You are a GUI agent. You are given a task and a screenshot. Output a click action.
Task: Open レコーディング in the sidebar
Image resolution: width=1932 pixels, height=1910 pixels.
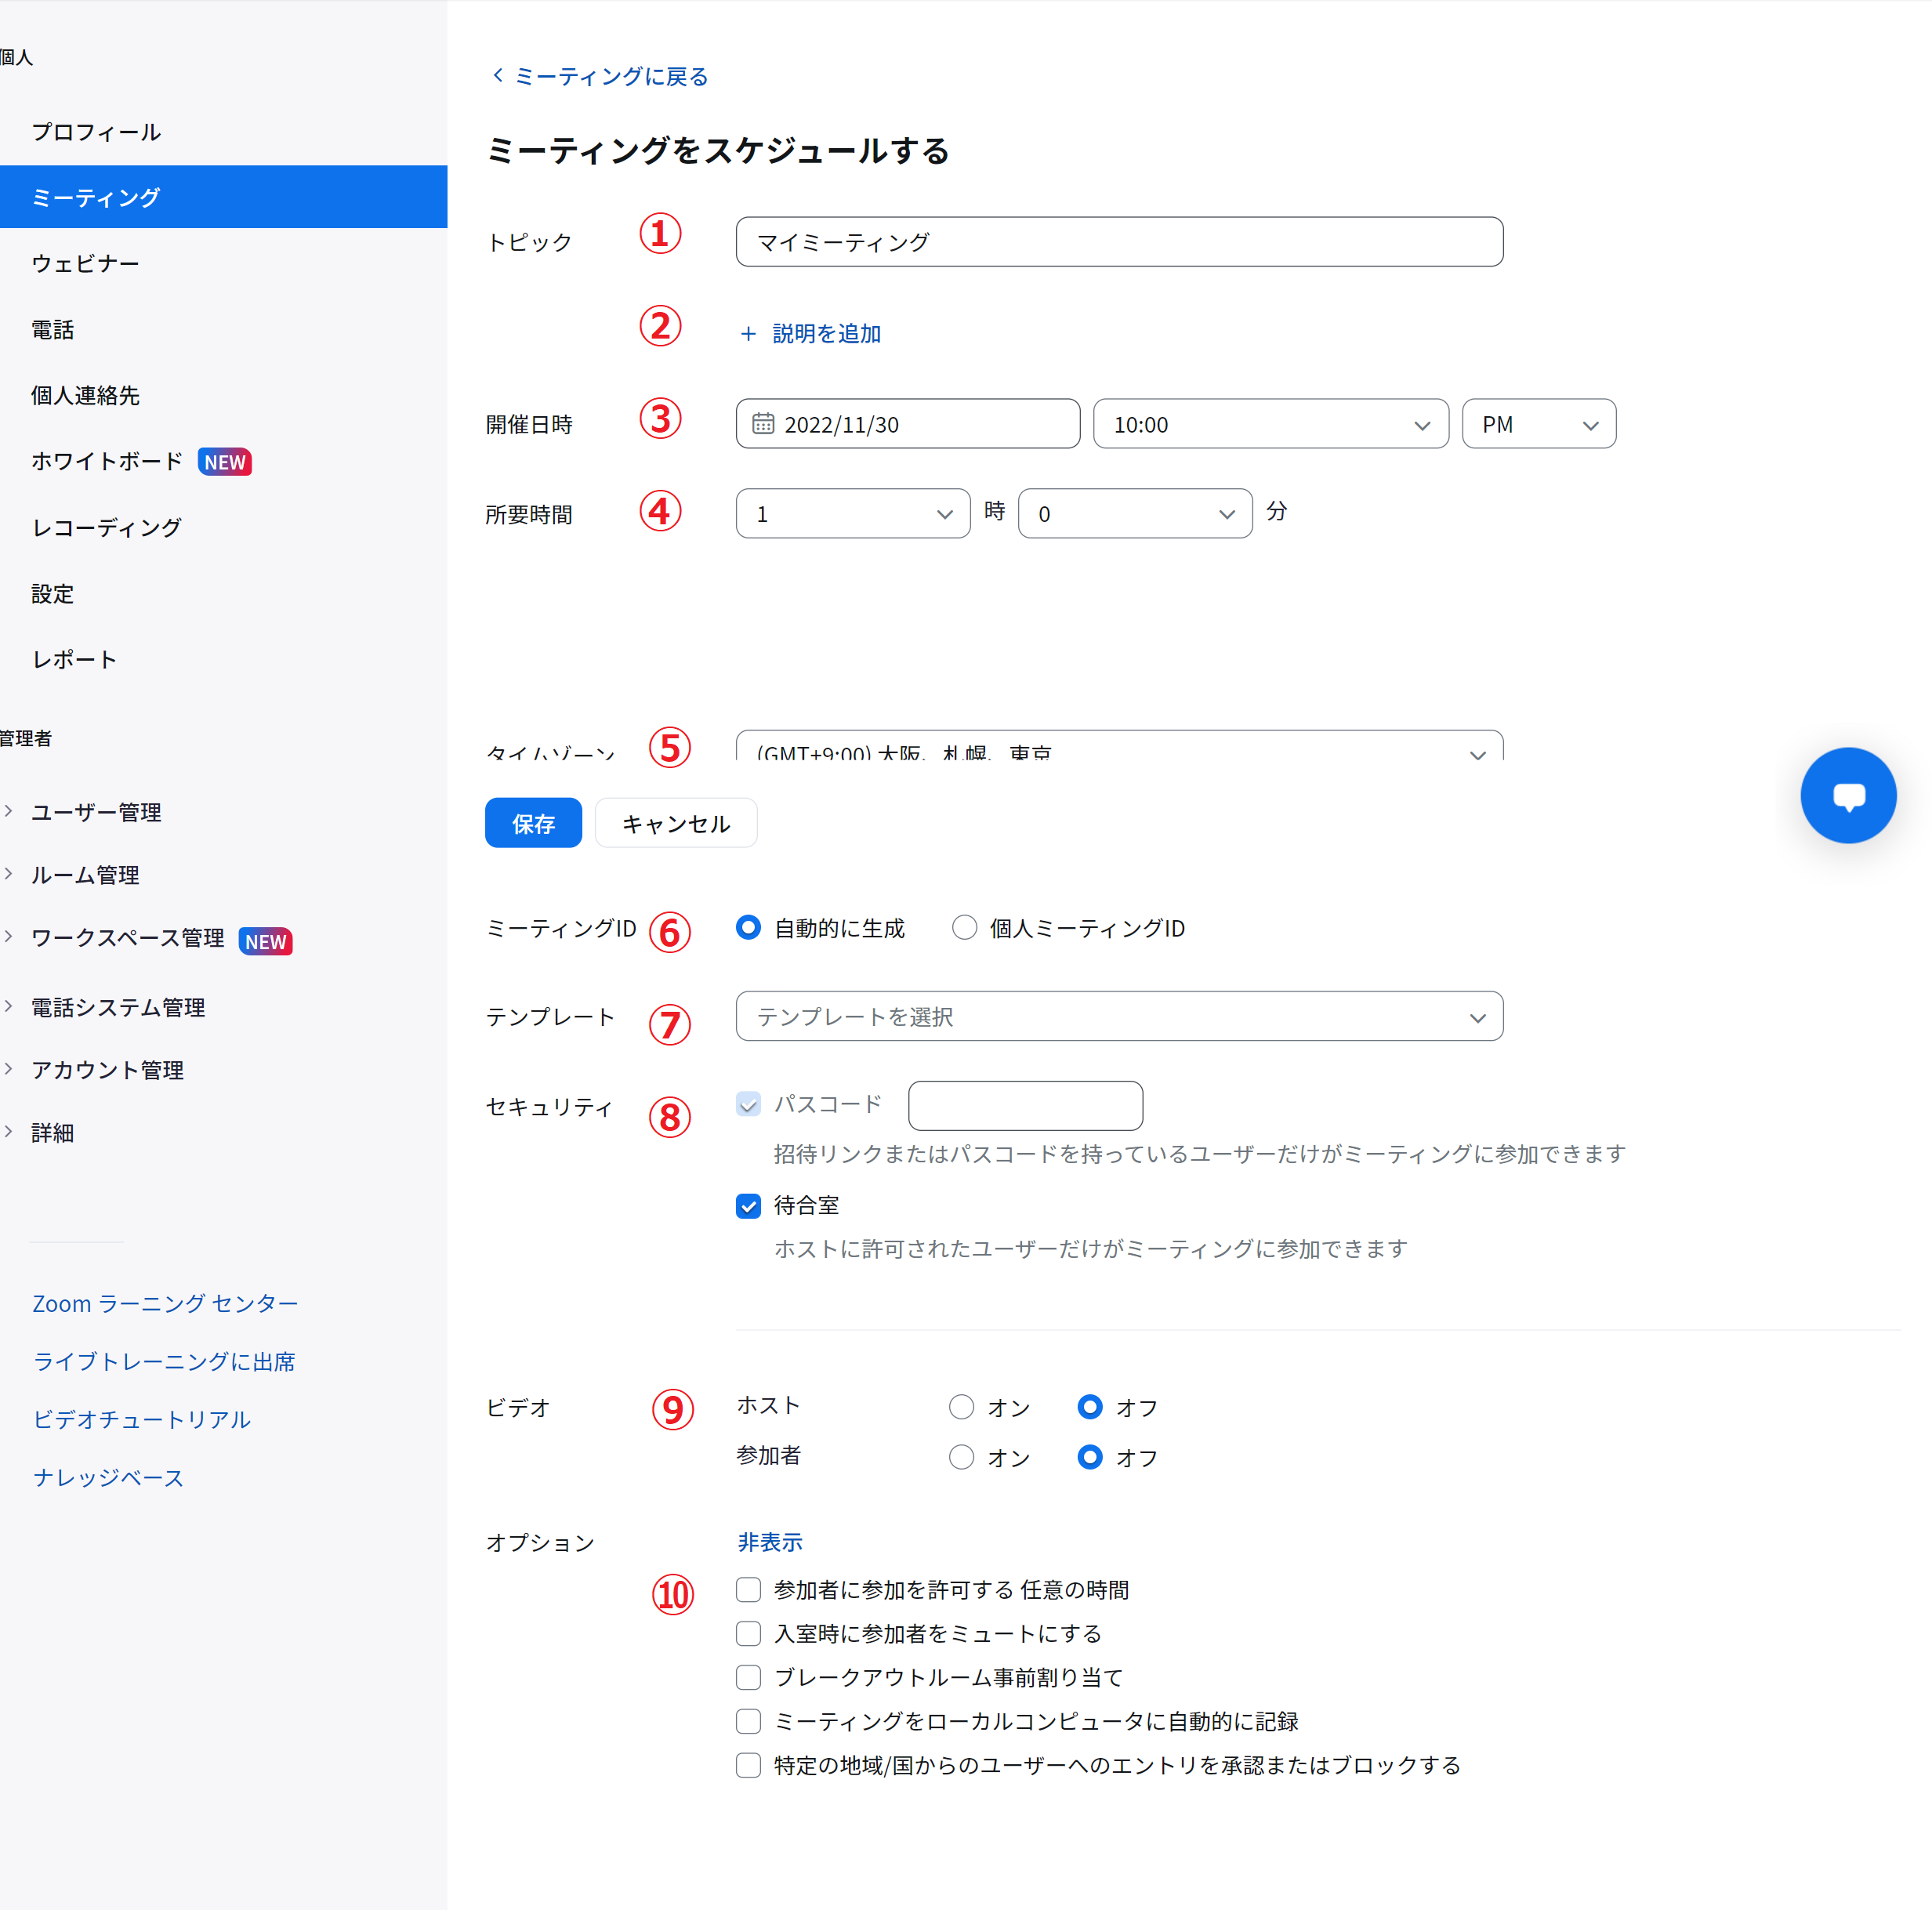(106, 527)
